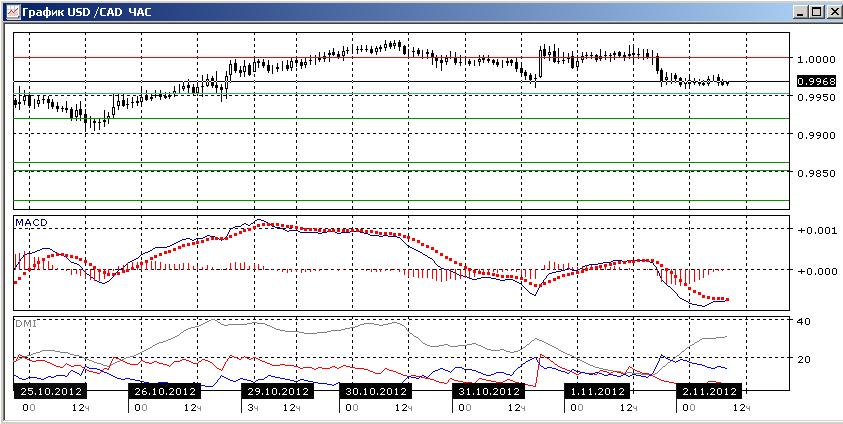Click the chart icon in title bar
Viewport: 843px width, 424px height.
click(12, 11)
